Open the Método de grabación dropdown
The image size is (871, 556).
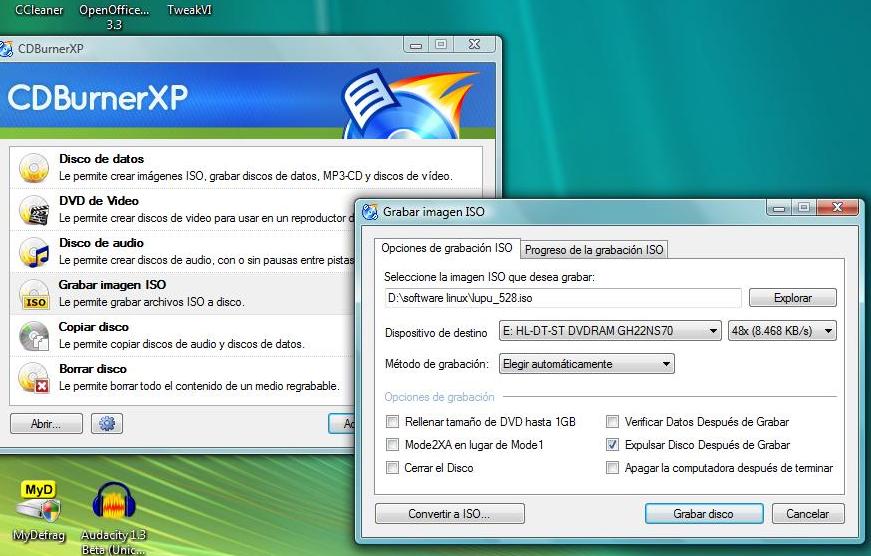click(587, 364)
